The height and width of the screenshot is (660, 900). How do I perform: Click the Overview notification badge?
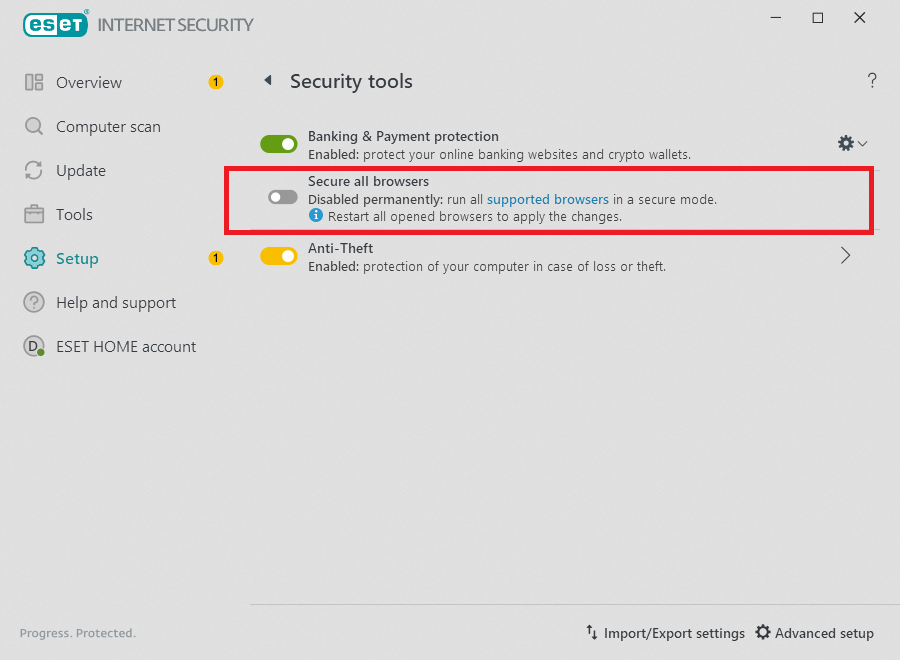pos(215,82)
